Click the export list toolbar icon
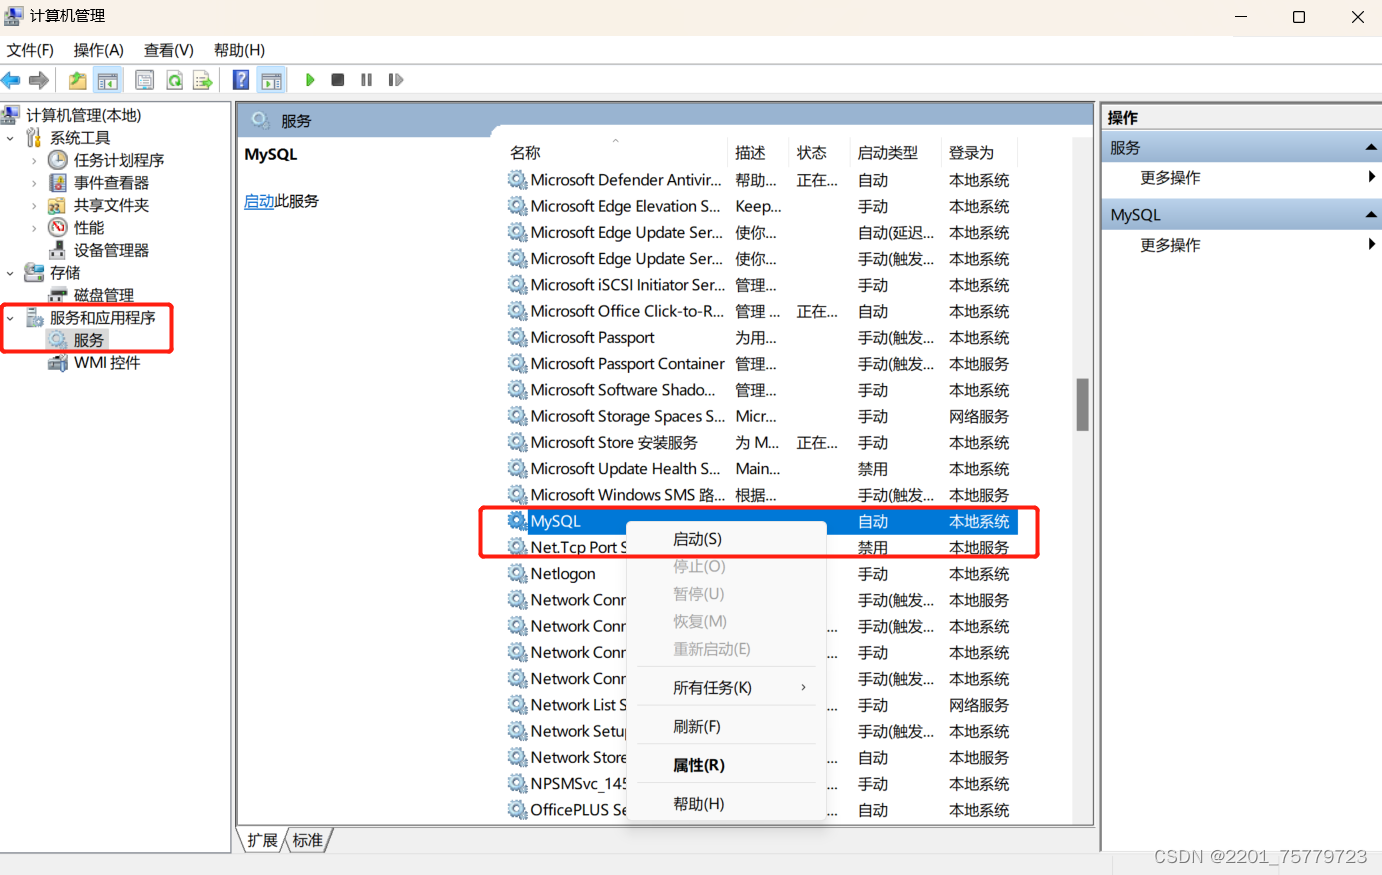The width and height of the screenshot is (1382, 875). pyautogui.click(x=202, y=80)
